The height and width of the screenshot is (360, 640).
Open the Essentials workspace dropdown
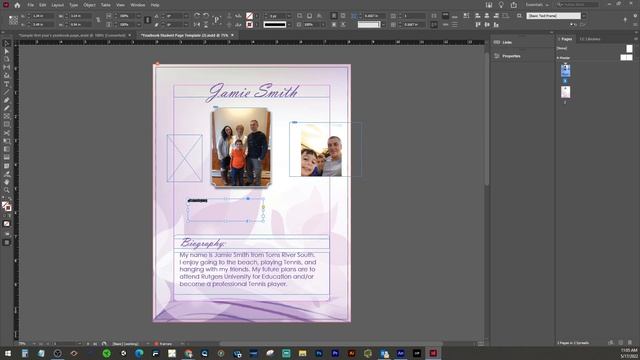537,5
